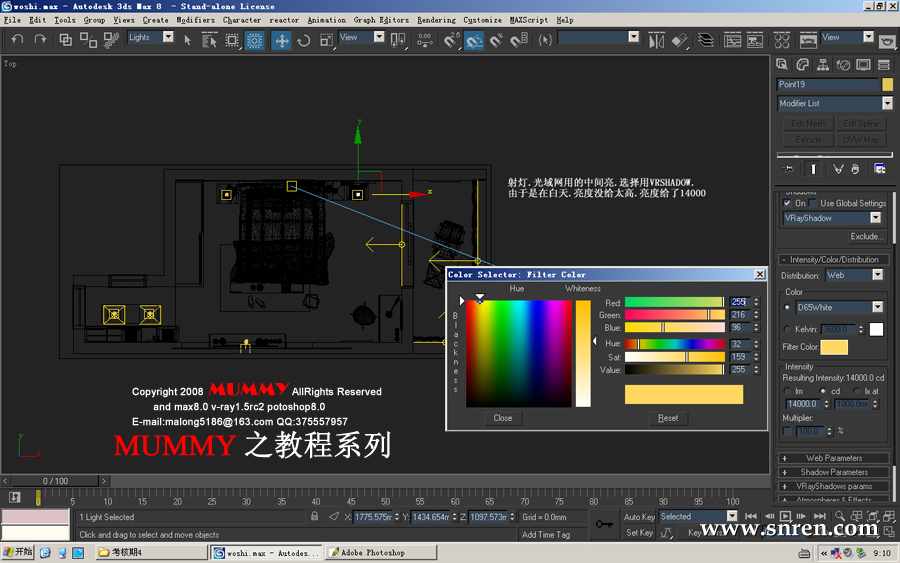Open the Layer Manager icon

pos(705,40)
